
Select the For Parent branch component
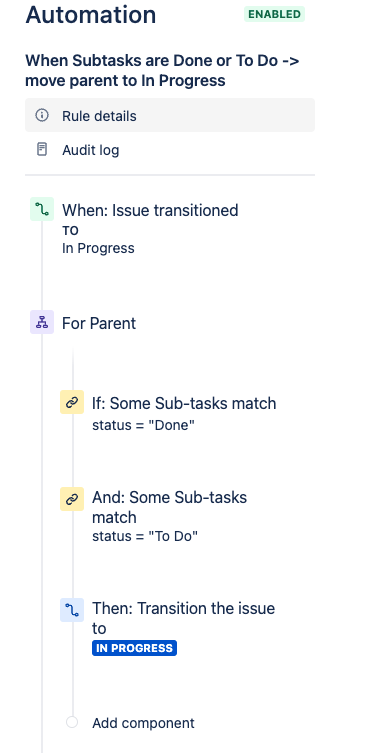(99, 323)
